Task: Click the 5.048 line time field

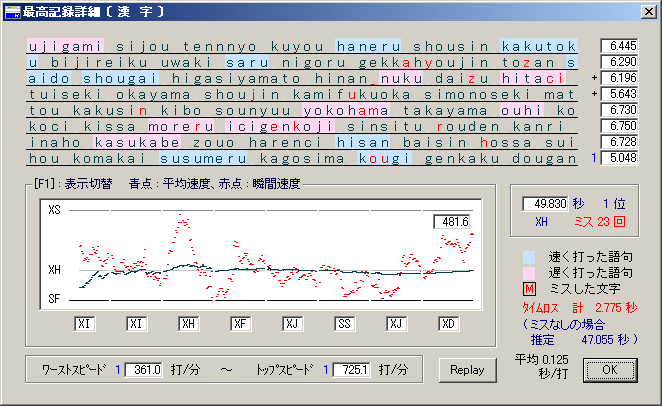Action: pyautogui.click(x=620, y=158)
